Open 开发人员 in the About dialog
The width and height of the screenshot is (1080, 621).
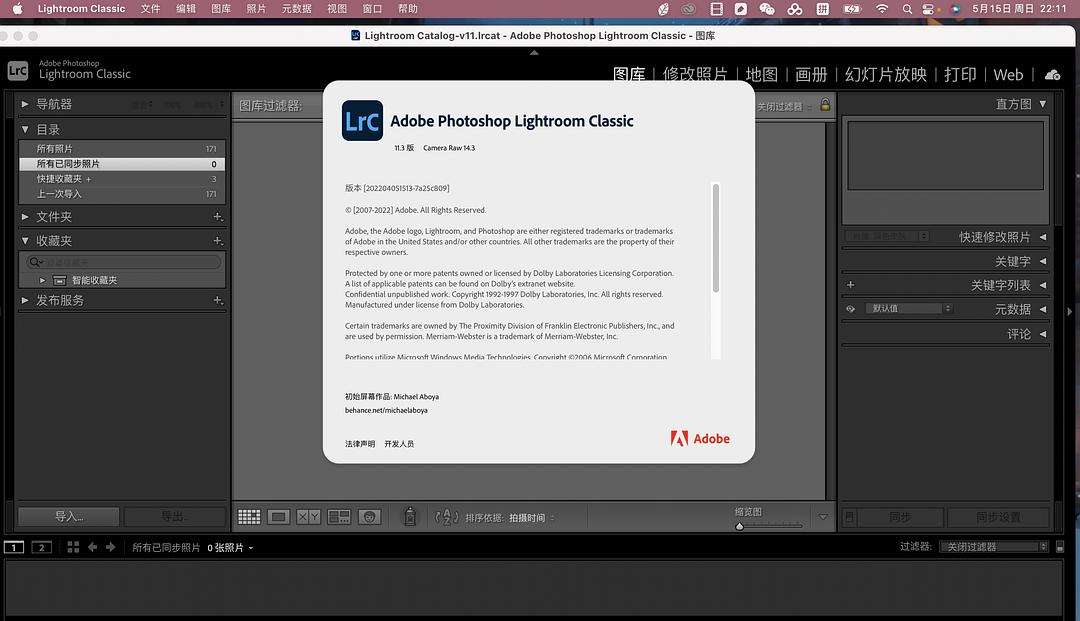(x=399, y=444)
